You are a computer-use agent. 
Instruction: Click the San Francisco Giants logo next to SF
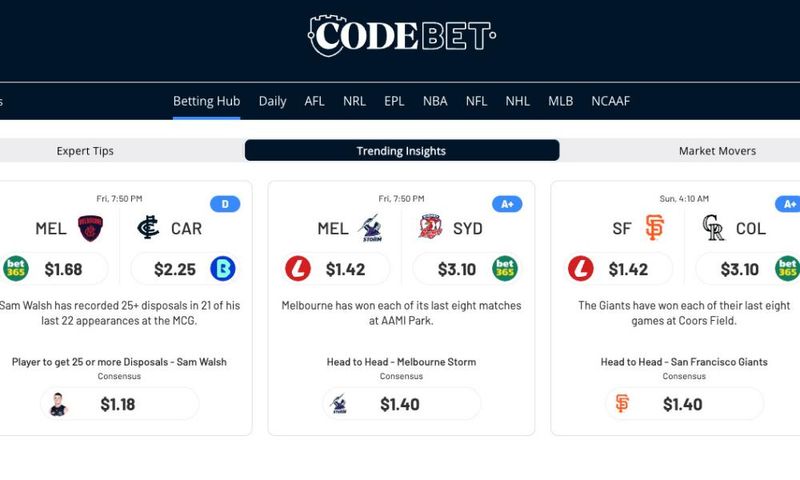tap(655, 228)
